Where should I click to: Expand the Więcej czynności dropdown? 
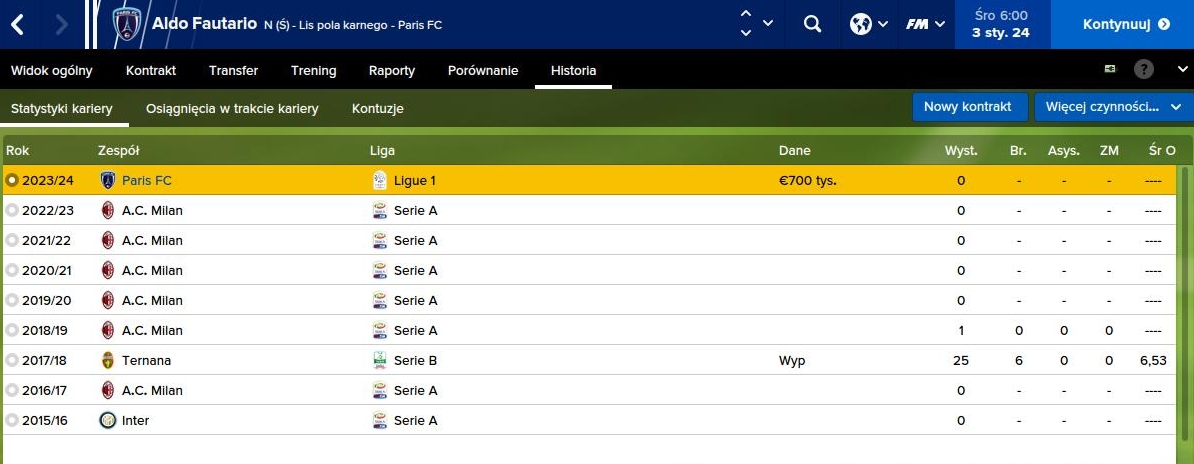click(x=1112, y=107)
